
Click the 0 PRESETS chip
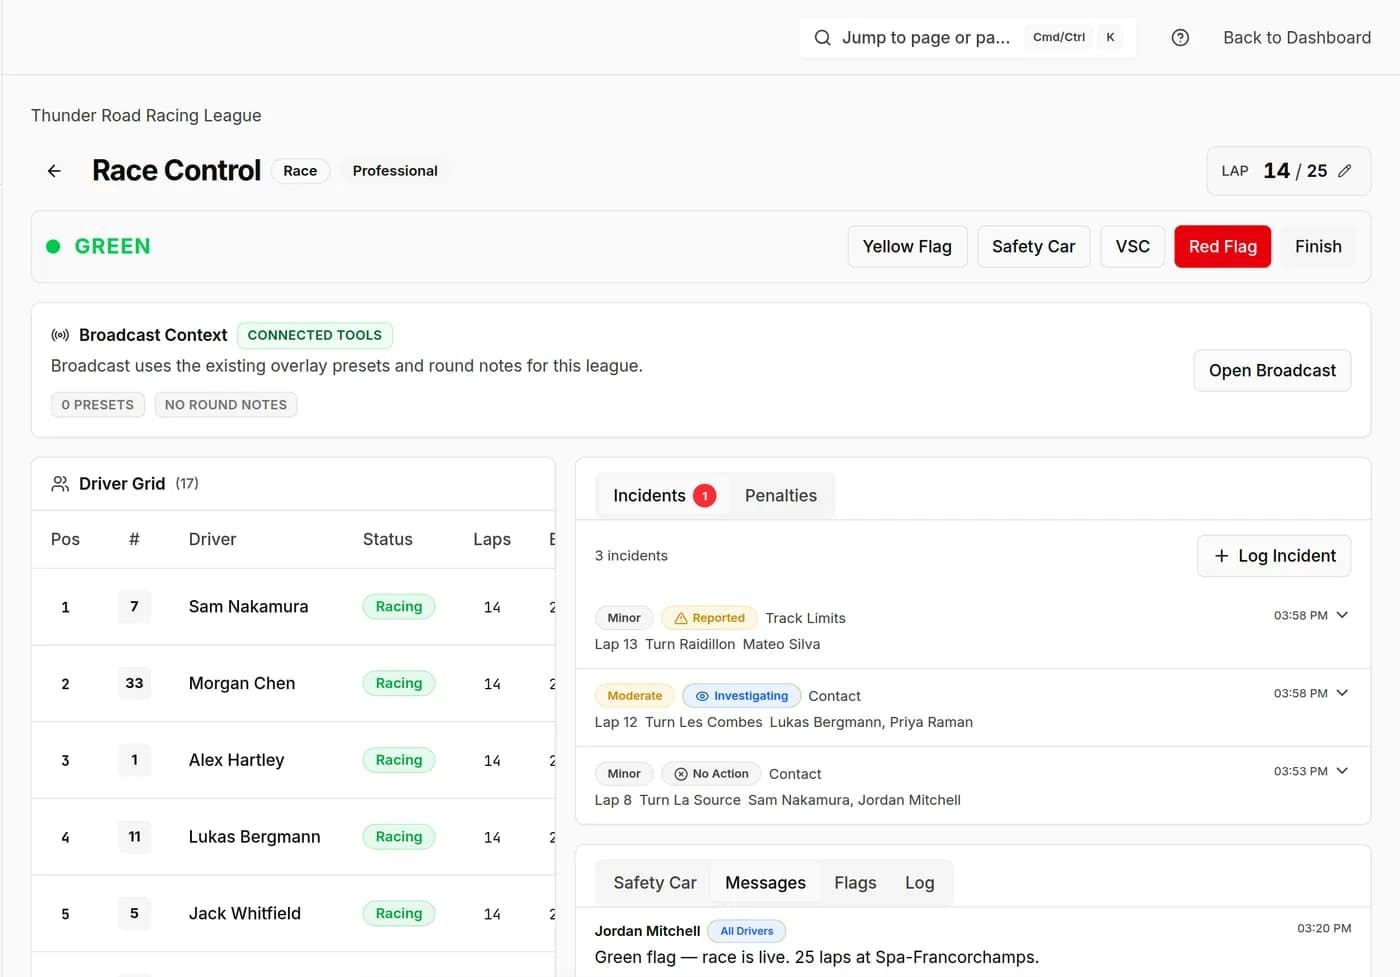(x=98, y=405)
